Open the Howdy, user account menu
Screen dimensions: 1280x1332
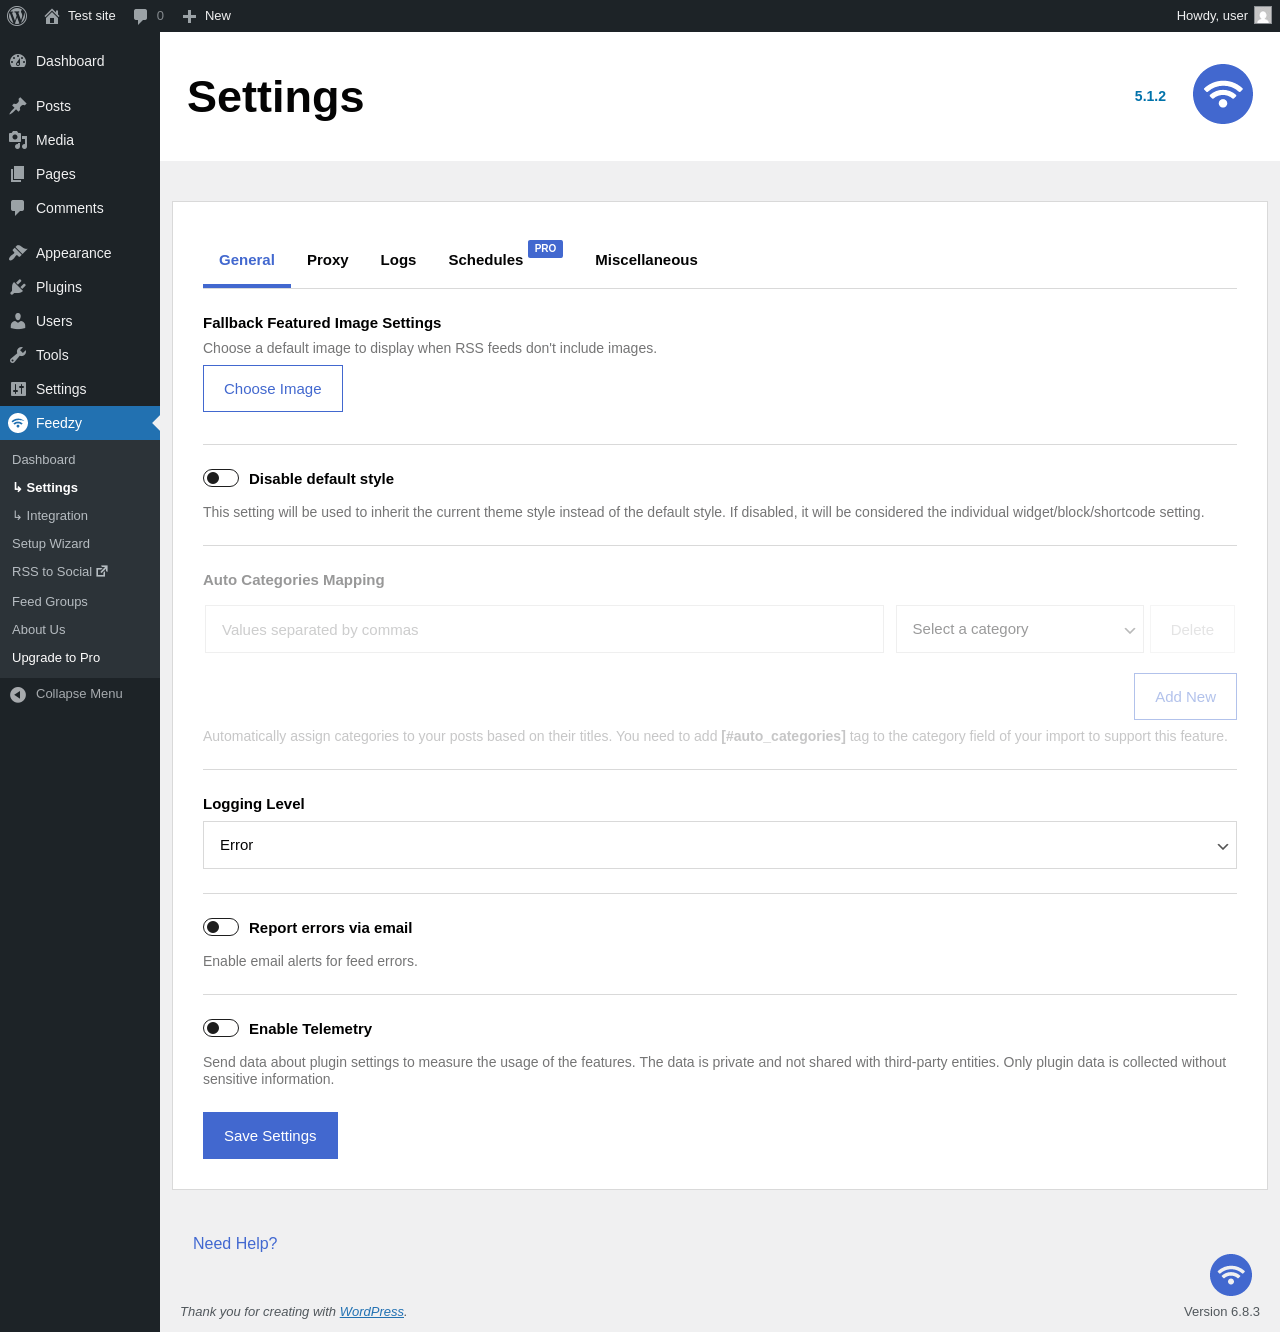[x=1222, y=16]
